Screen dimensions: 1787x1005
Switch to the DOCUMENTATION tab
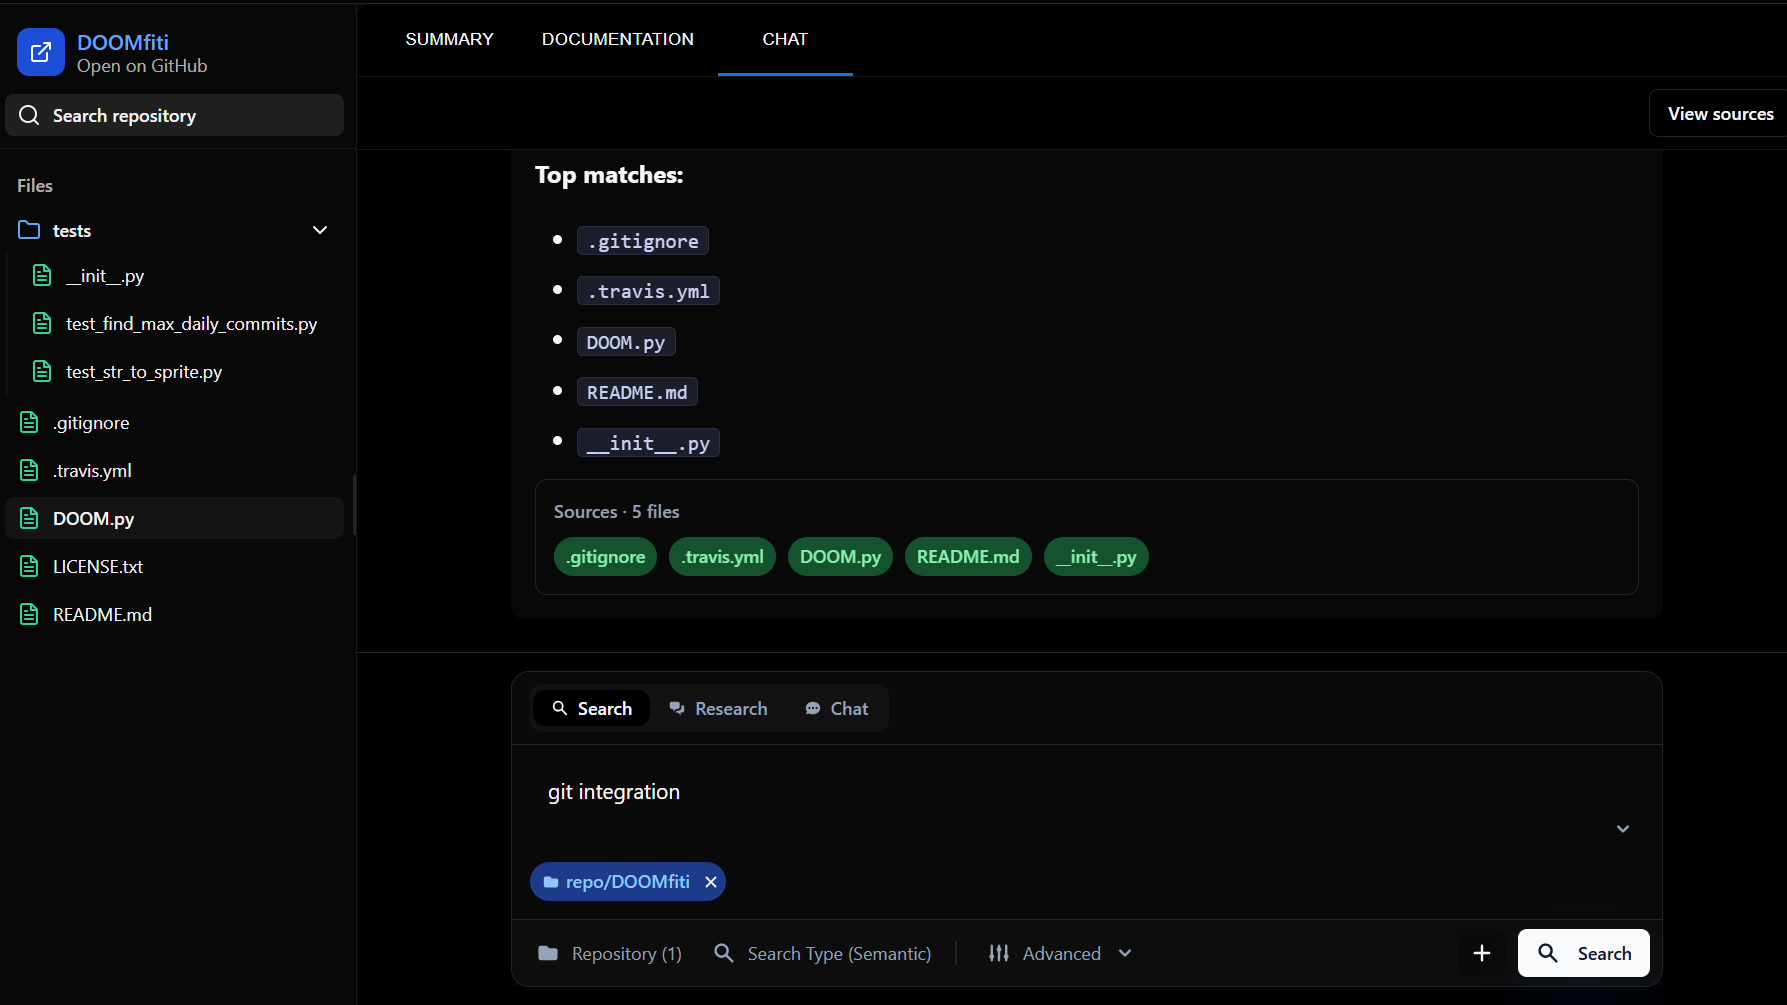pyautogui.click(x=618, y=39)
